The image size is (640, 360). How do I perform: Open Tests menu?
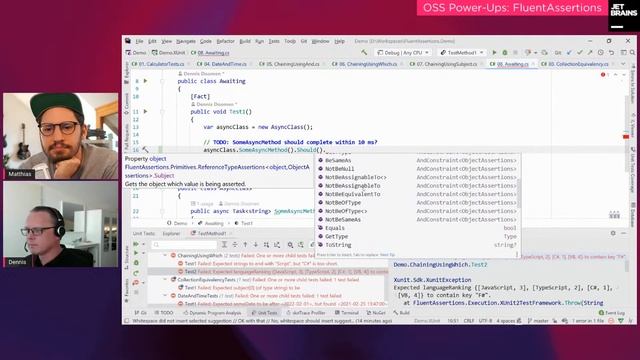click(x=274, y=41)
